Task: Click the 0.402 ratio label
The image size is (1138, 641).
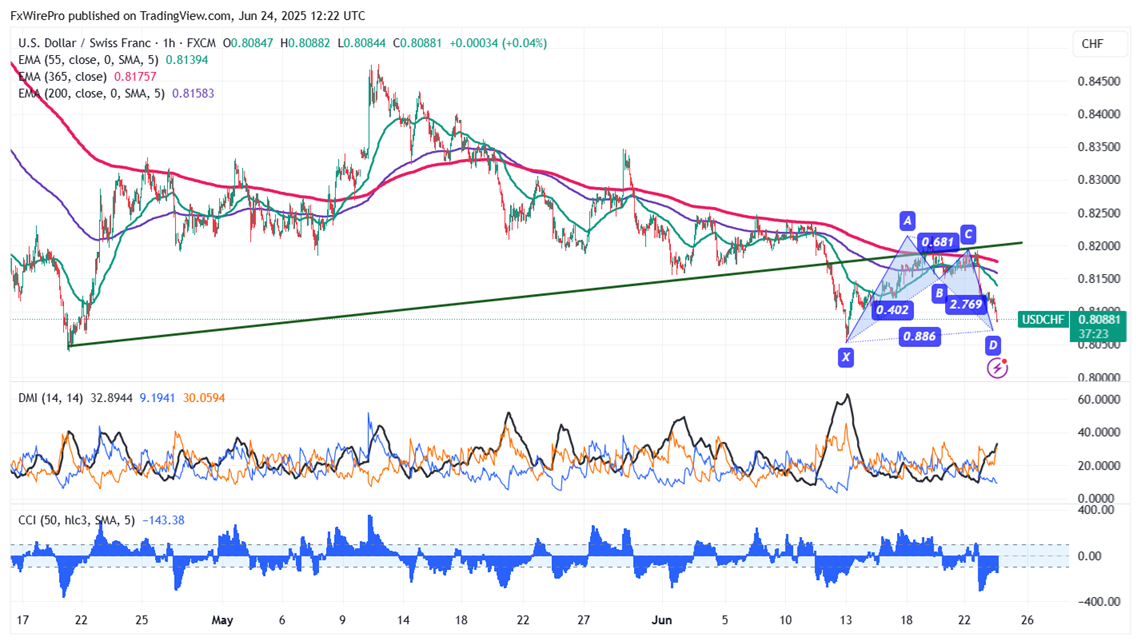Action: click(x=892, y=310)
